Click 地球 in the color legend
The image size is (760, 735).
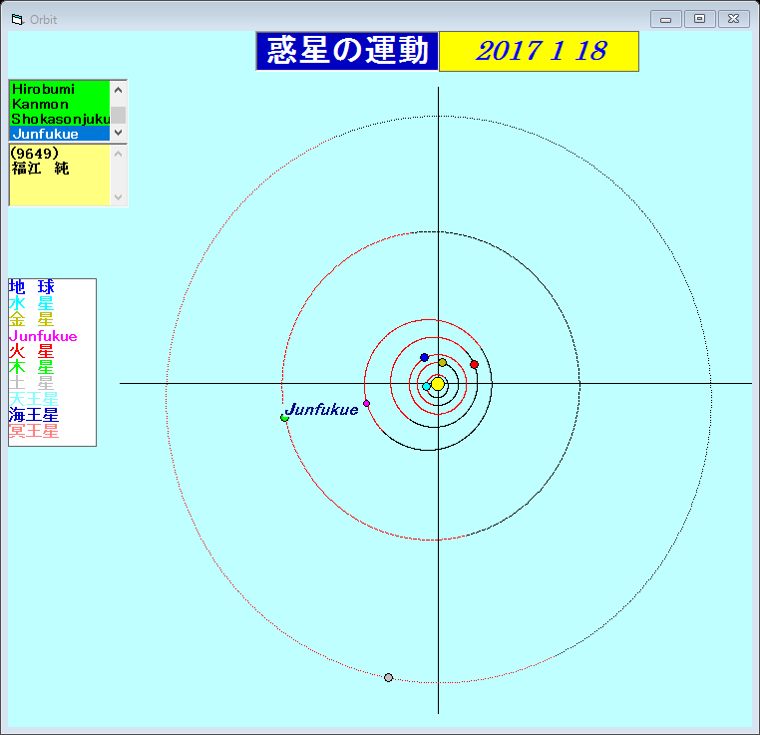(x=31, y=287)
